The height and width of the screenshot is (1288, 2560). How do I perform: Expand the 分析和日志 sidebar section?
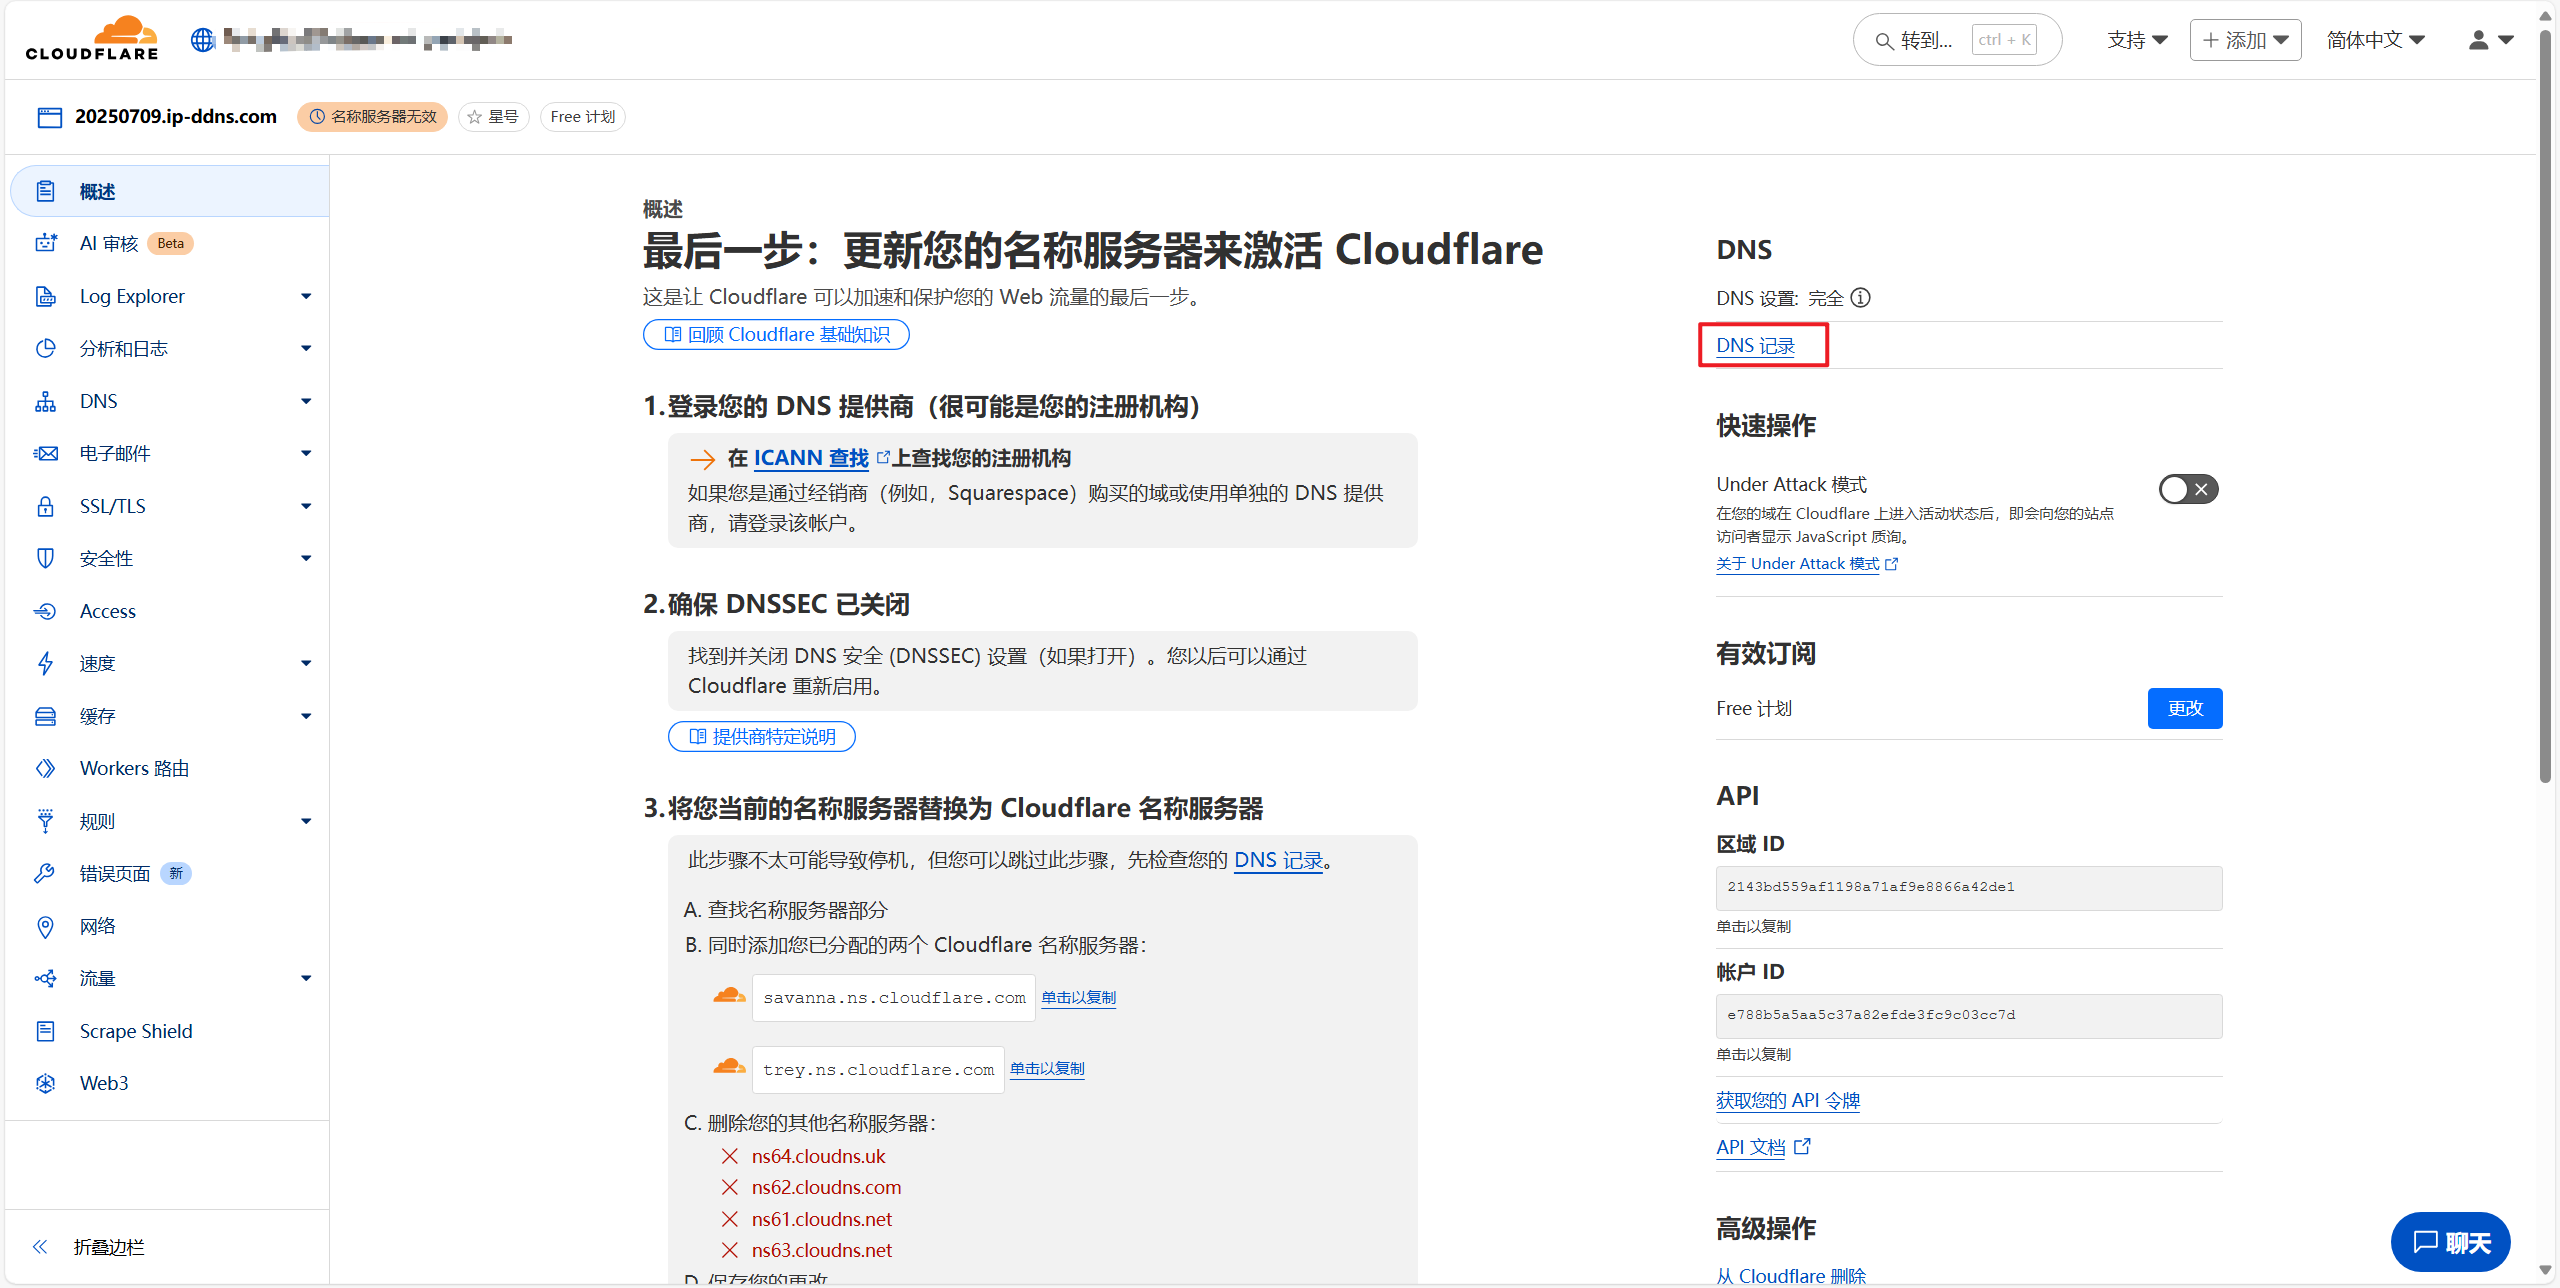306,348
